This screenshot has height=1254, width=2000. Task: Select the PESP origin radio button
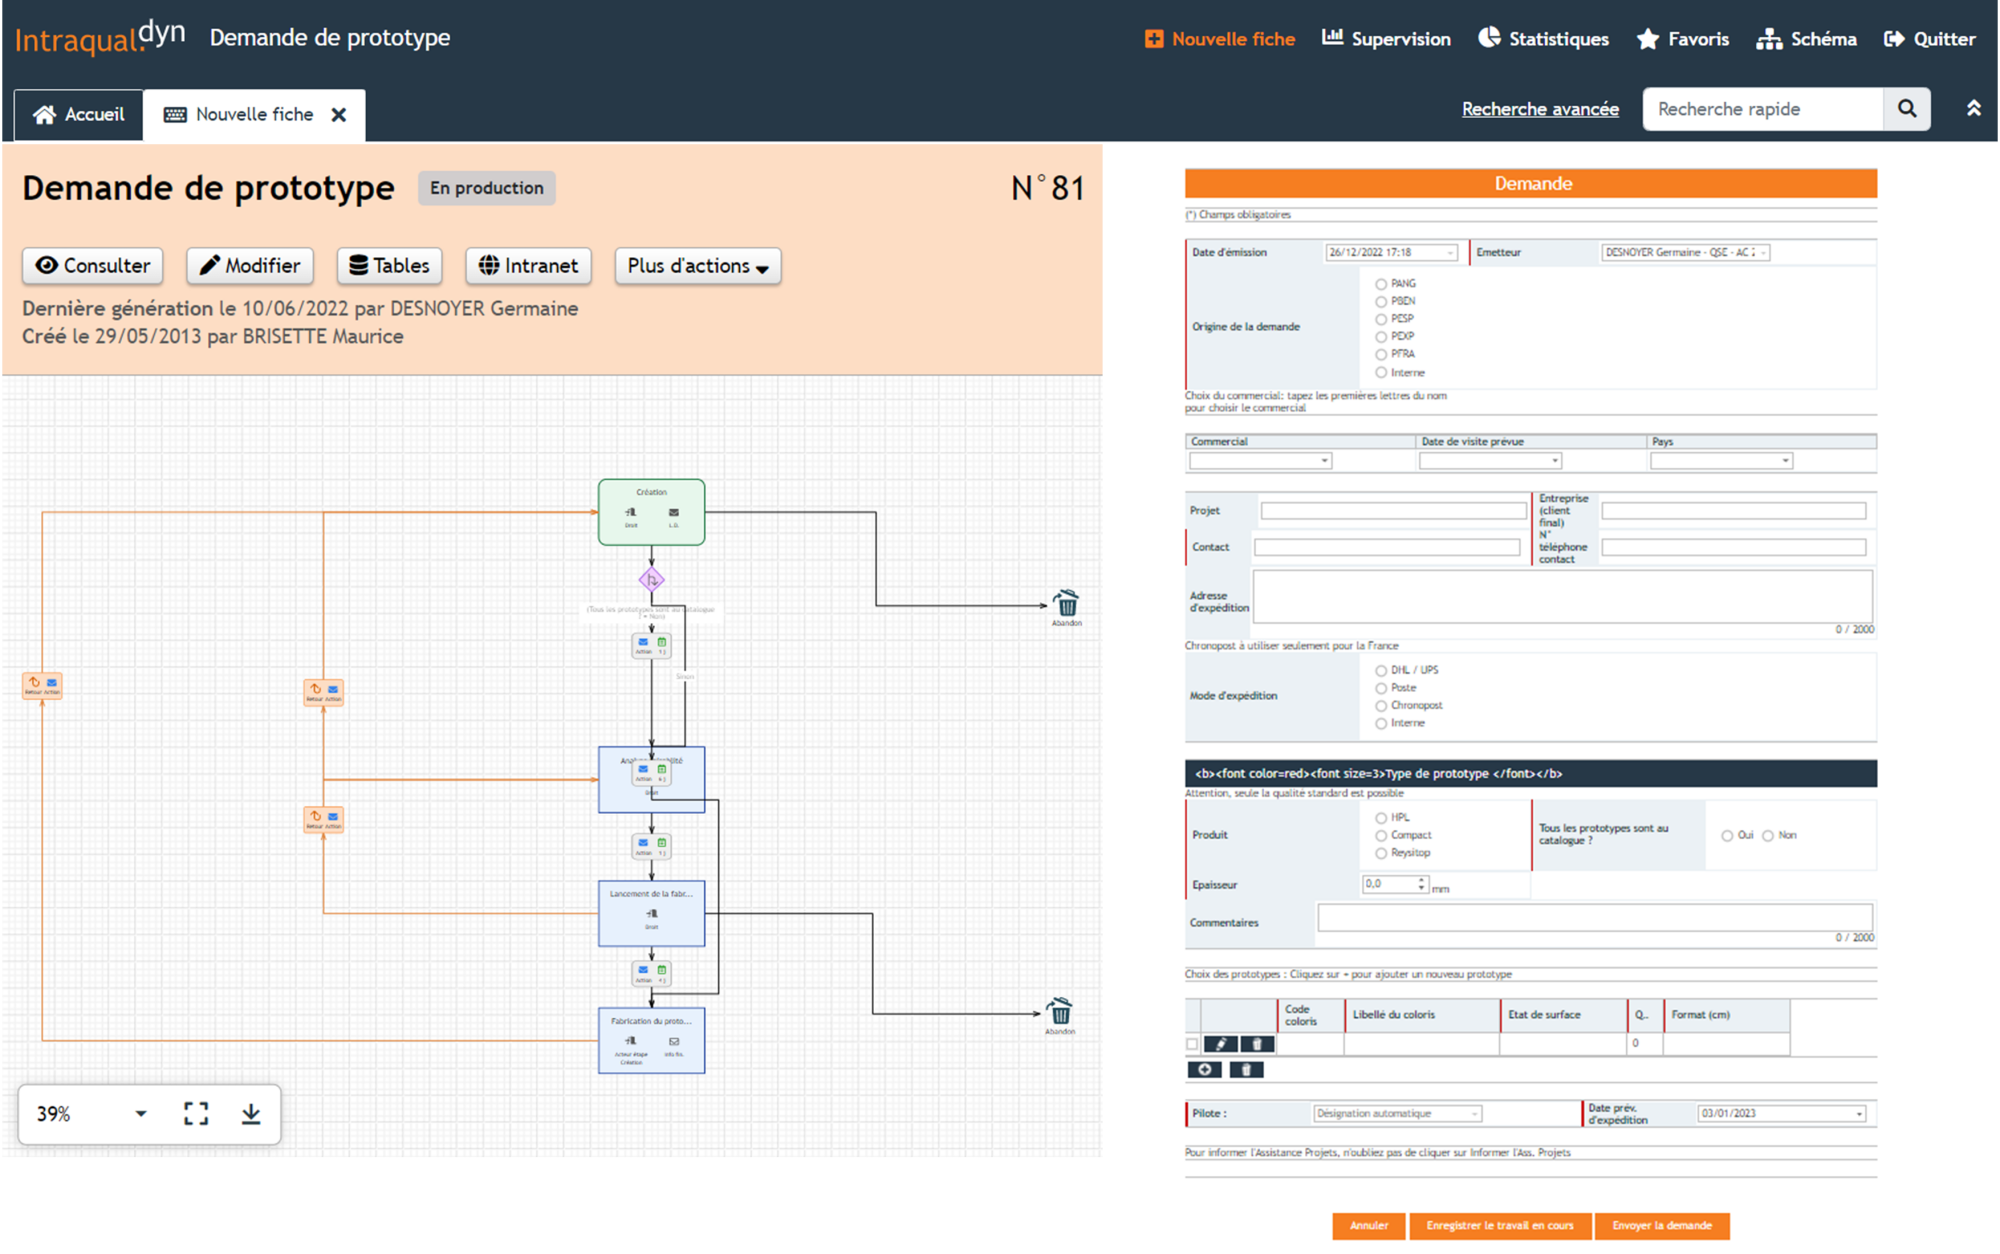1381,319
